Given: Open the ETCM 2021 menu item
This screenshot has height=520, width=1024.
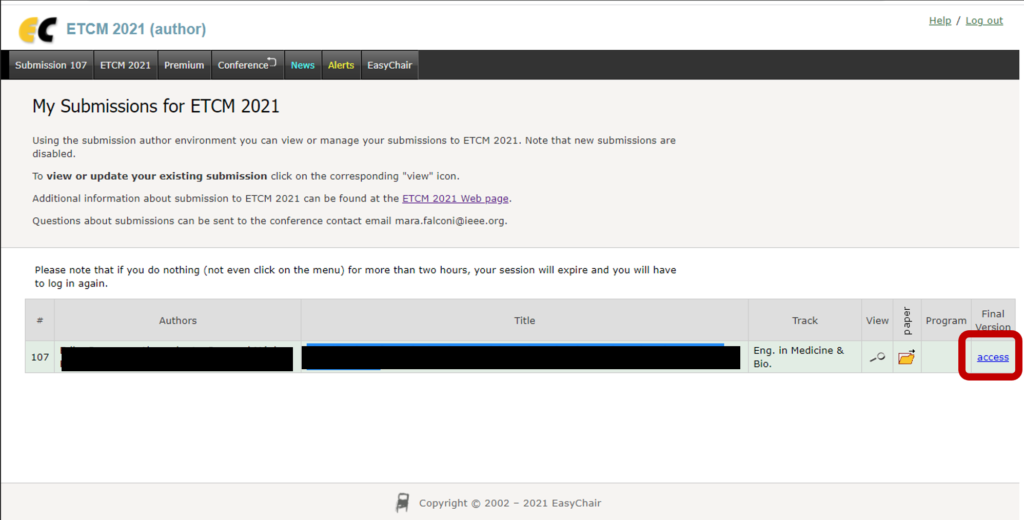Looking at the screenshot, I should (125, 65).
